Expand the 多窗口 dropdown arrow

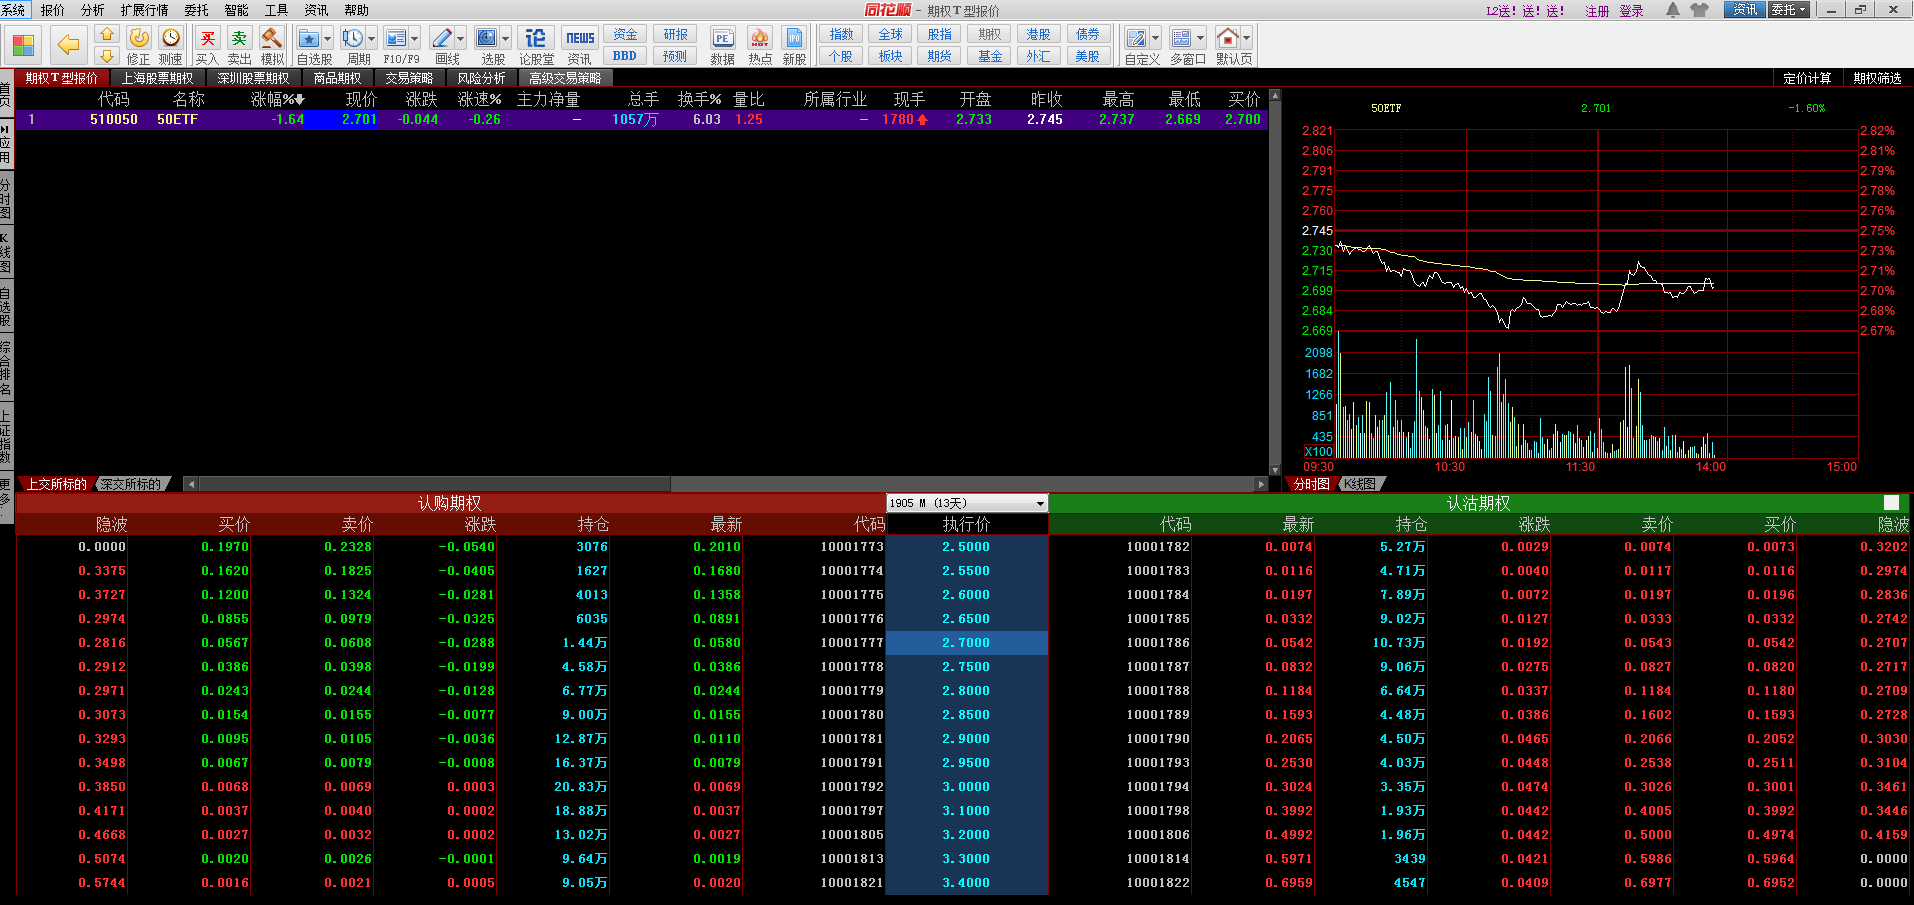[1200, 39]
